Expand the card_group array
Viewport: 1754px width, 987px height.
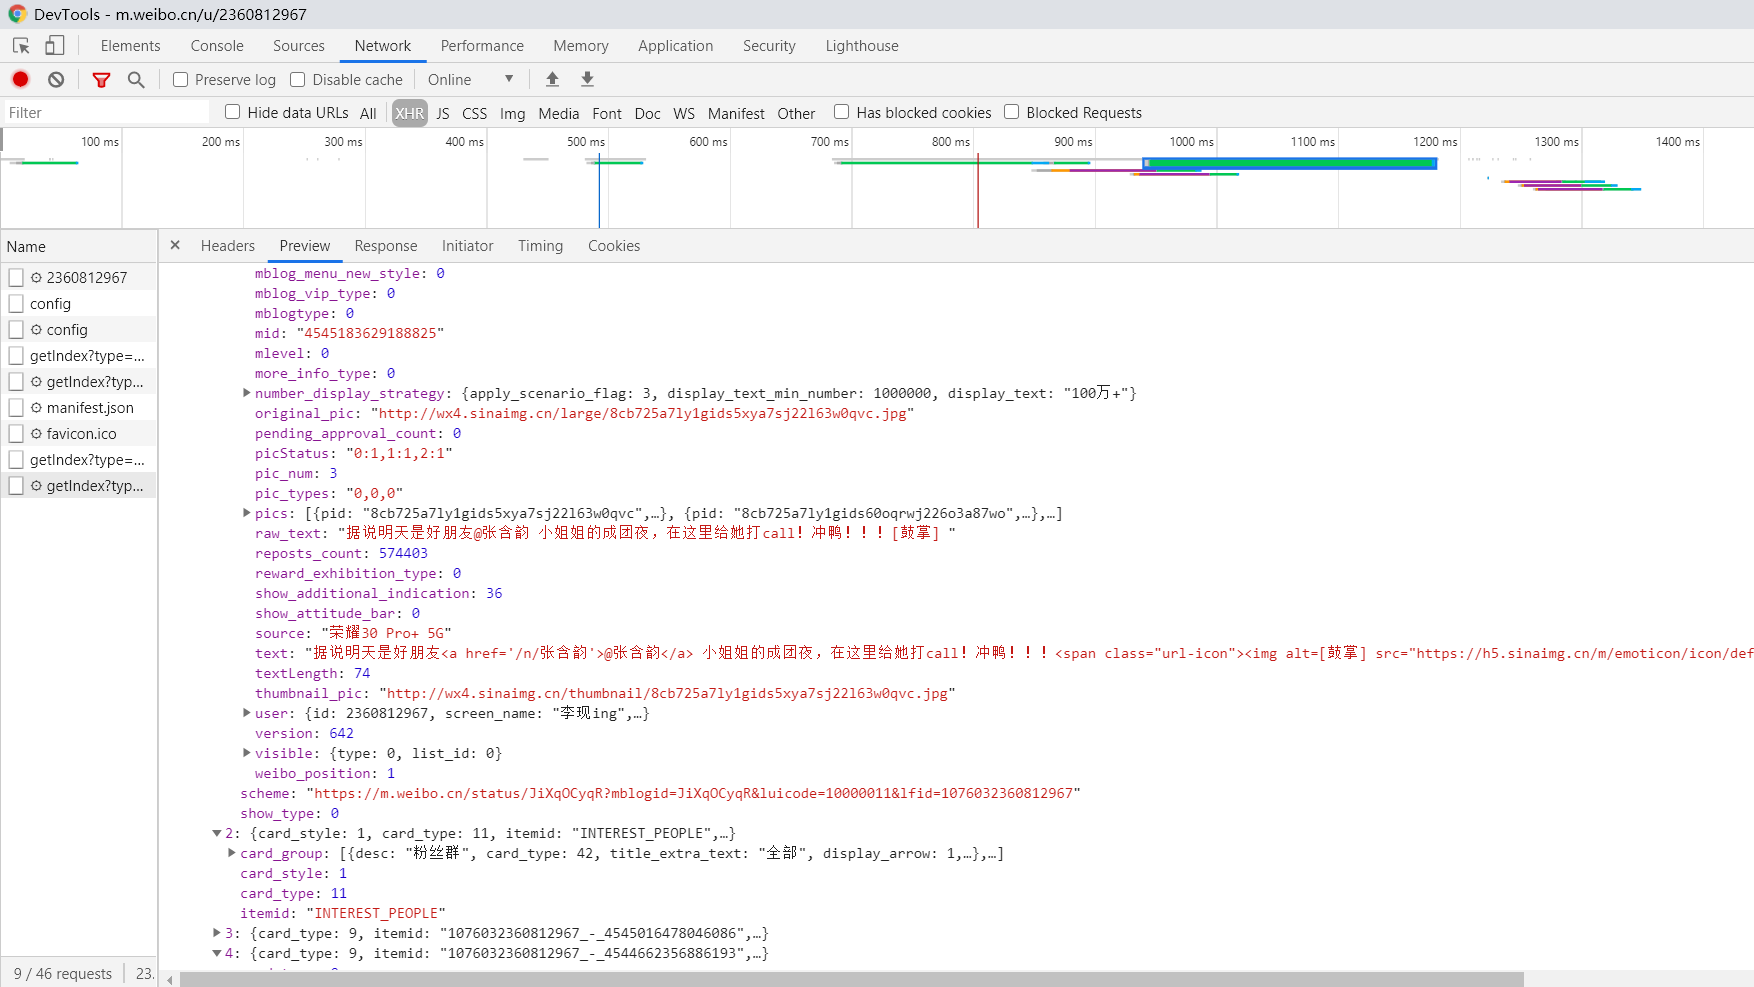coord(231,853)
